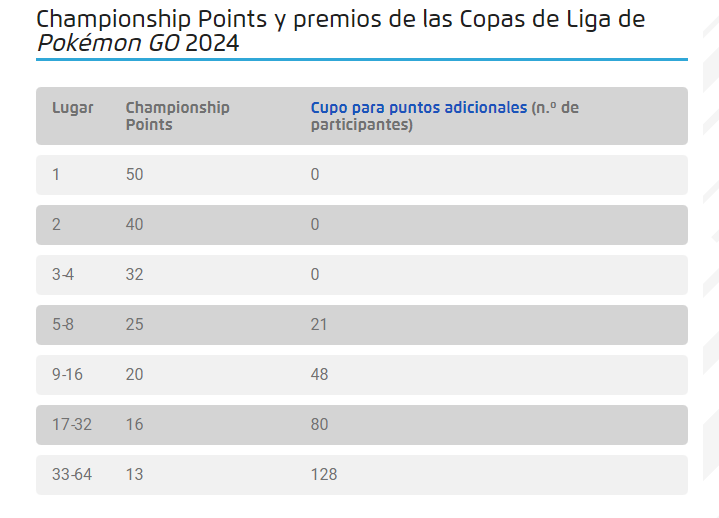The image size is (719, 518).
Task: Click the second place row with 40 points
Action: [362, 225]
